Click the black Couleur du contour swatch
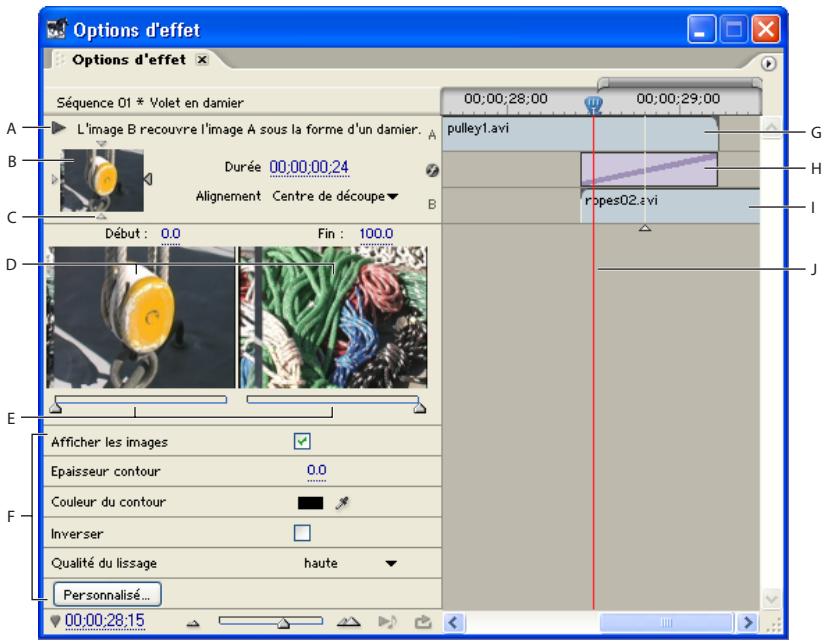The width and height of the screenshot is (826, 643). (311, 502)
